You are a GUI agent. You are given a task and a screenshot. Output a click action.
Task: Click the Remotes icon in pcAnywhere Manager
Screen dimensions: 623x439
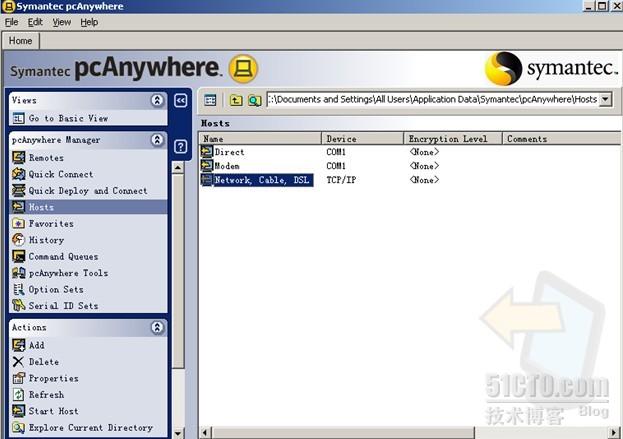coord(19,158)
